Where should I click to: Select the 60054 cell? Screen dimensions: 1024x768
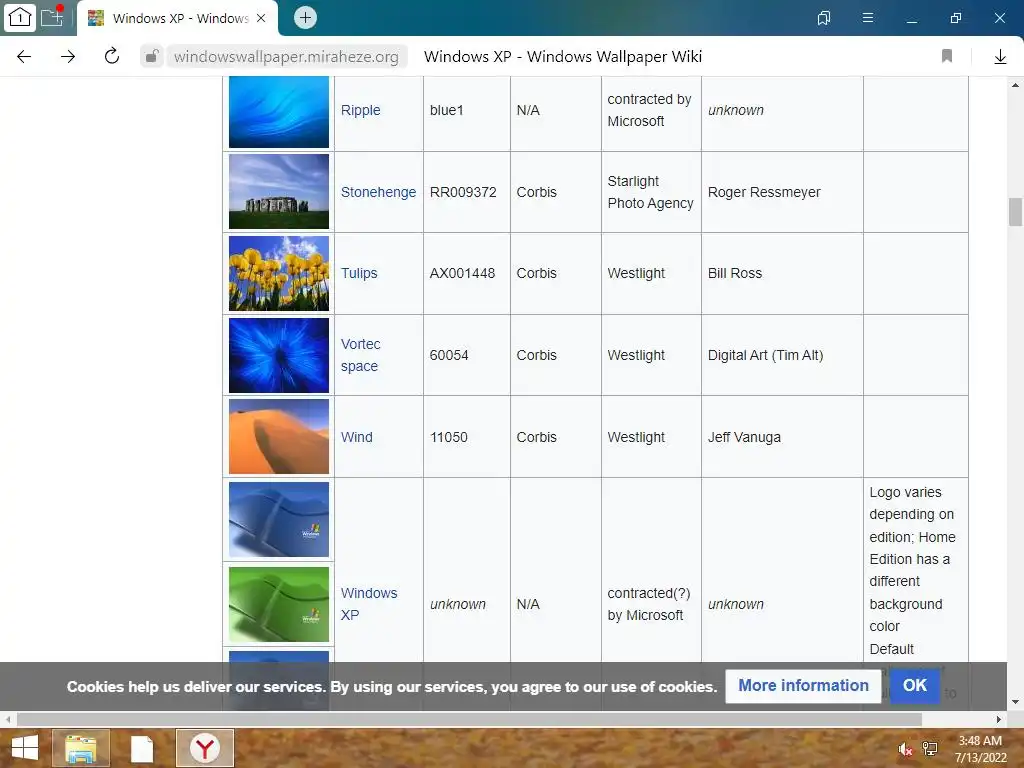tap(467, 355)
